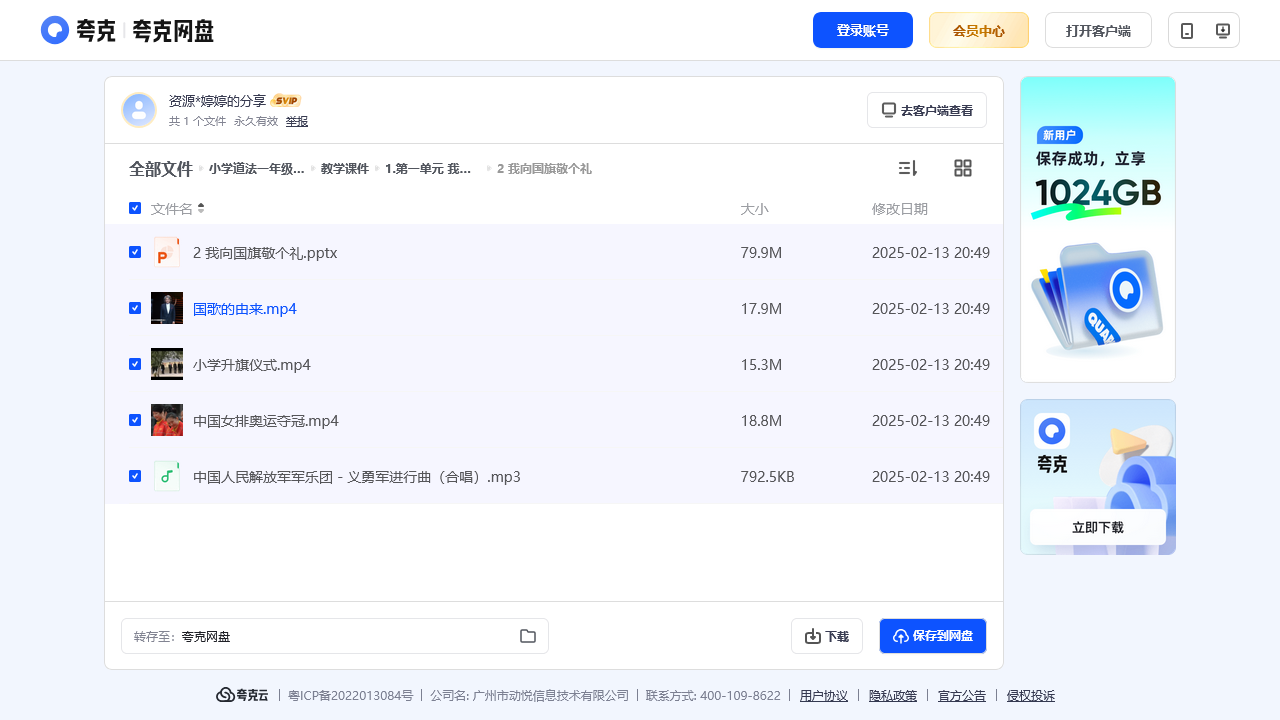Open file 国歌的由来.mp4

click(245, 309)
